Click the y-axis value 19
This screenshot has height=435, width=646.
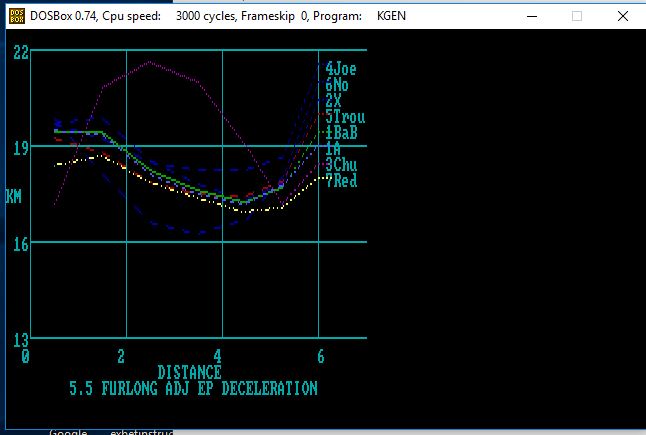(21, 149)
